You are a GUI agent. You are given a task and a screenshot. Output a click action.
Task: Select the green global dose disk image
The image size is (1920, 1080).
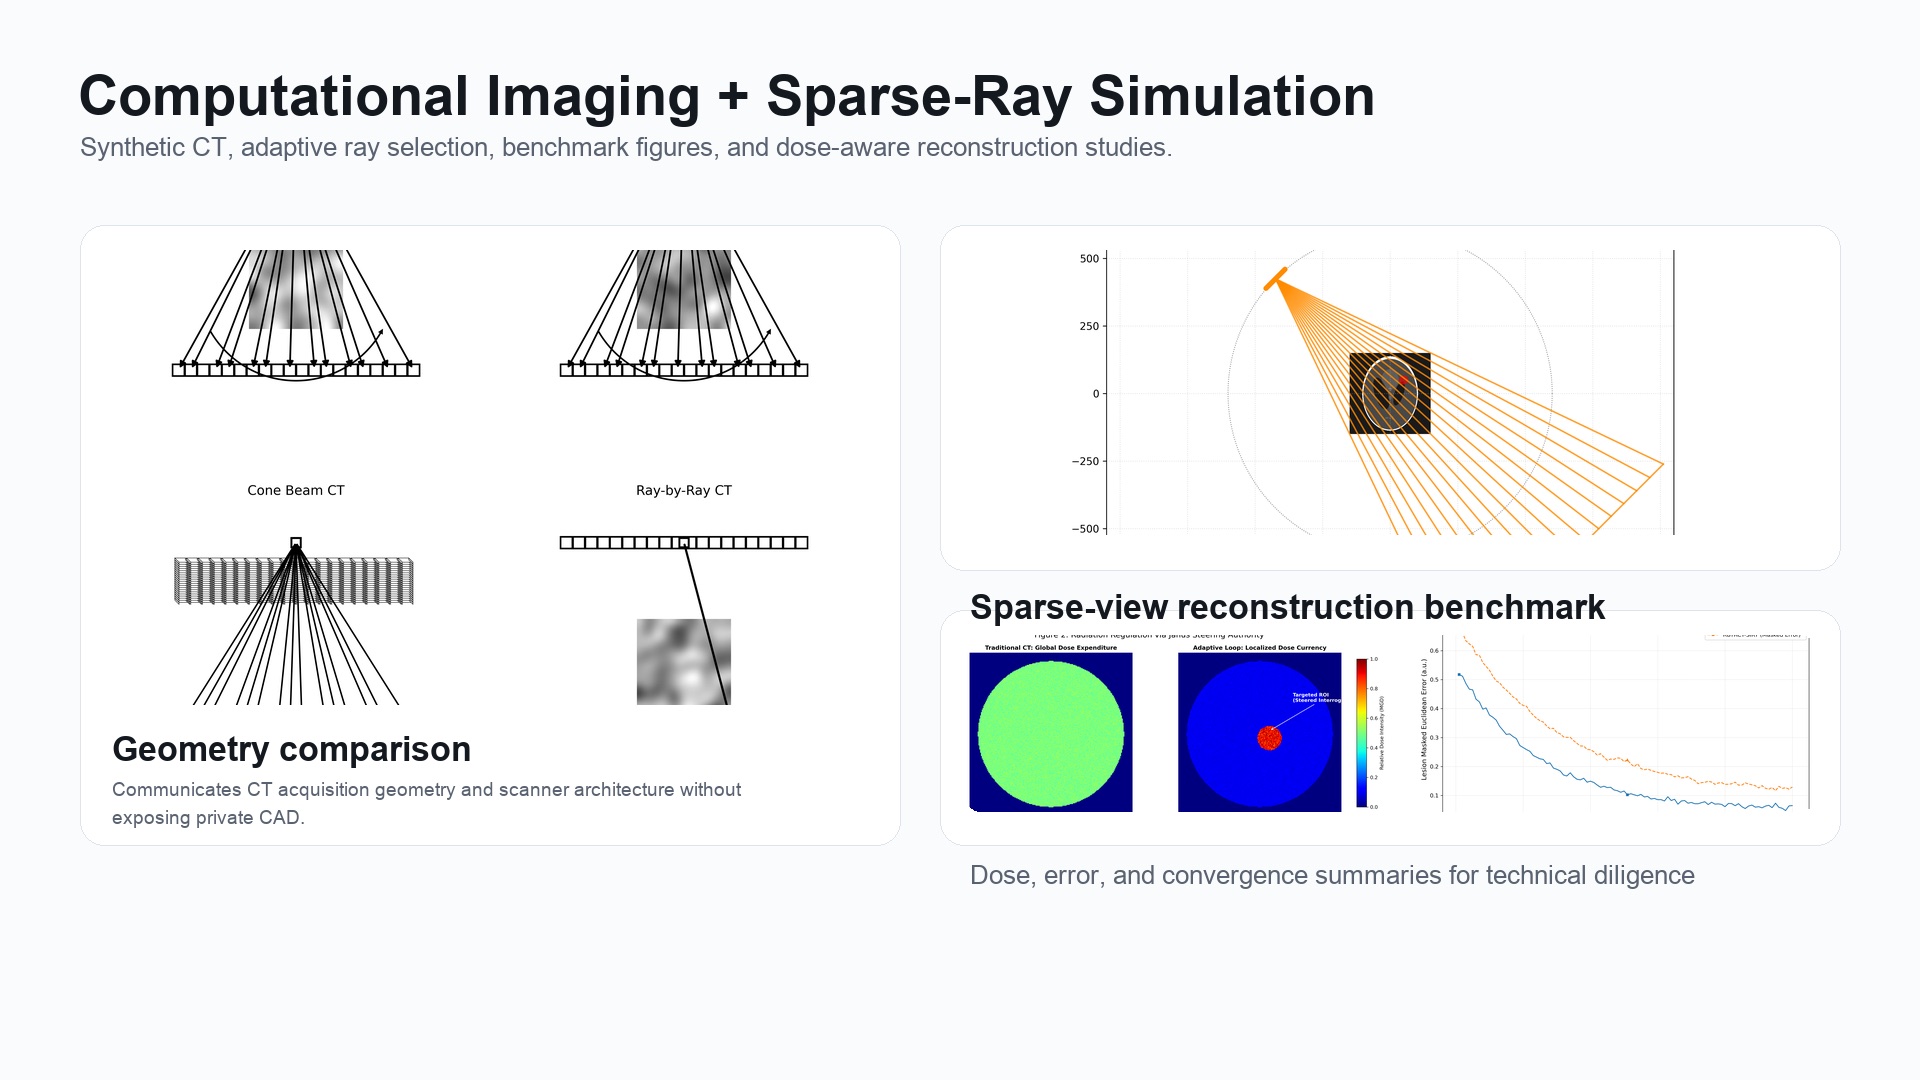point(1051,732)
